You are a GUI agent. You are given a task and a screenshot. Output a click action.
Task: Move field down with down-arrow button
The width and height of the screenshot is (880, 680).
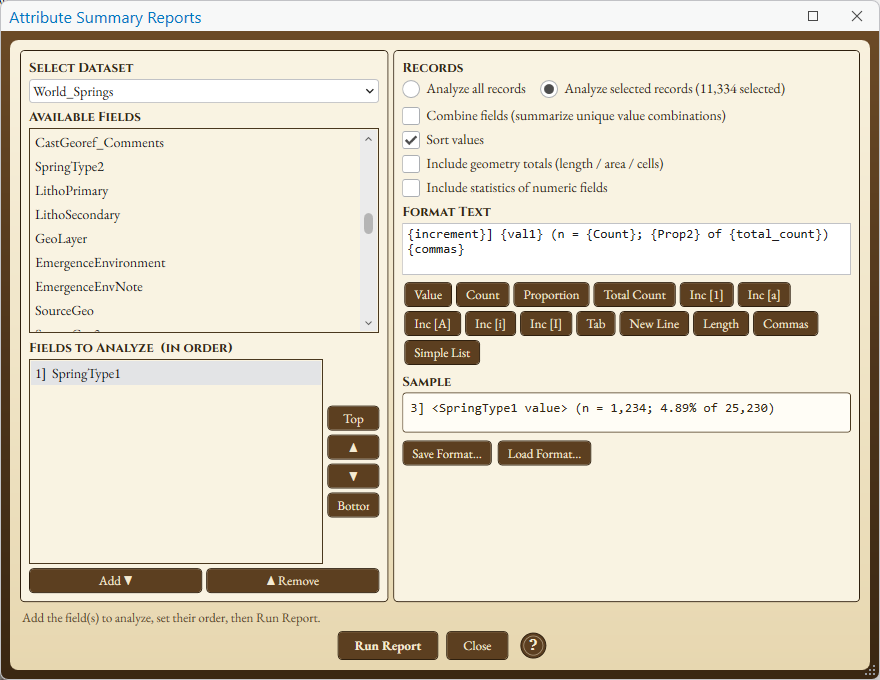coord(353,476)
